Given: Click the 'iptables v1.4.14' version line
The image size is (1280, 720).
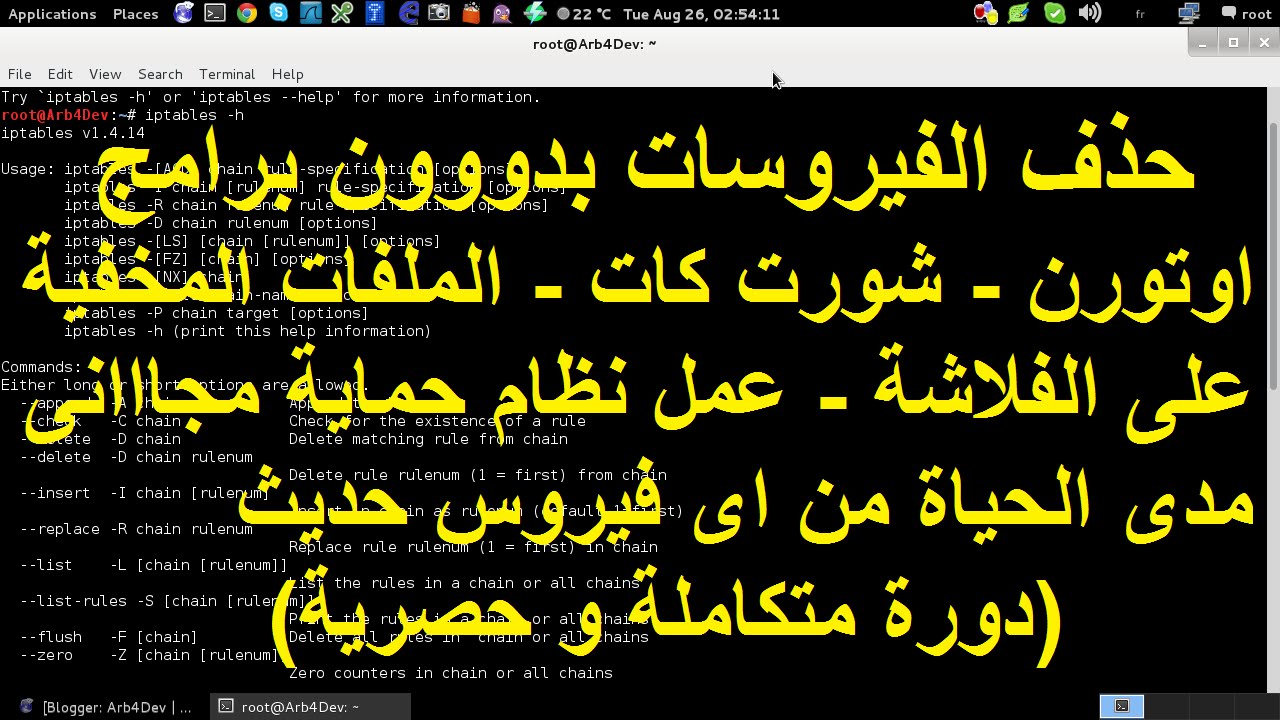Looking at the screenshot, I should point(73,133).
